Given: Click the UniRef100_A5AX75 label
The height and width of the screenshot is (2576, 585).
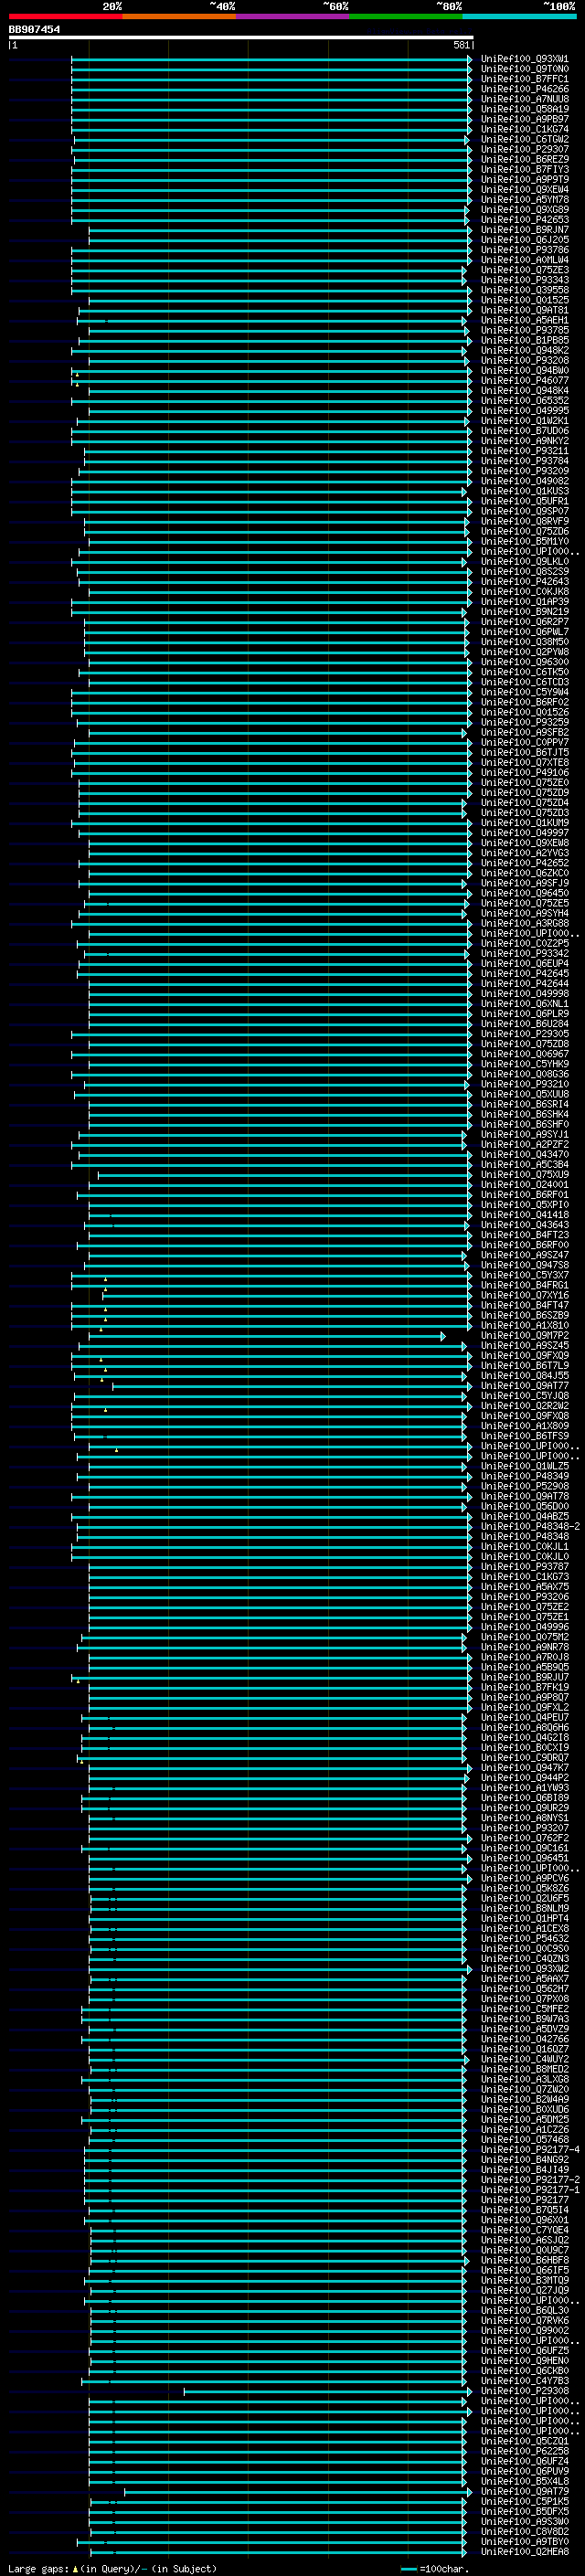Looking at the screenshot, I should [x=525, y=1587].
